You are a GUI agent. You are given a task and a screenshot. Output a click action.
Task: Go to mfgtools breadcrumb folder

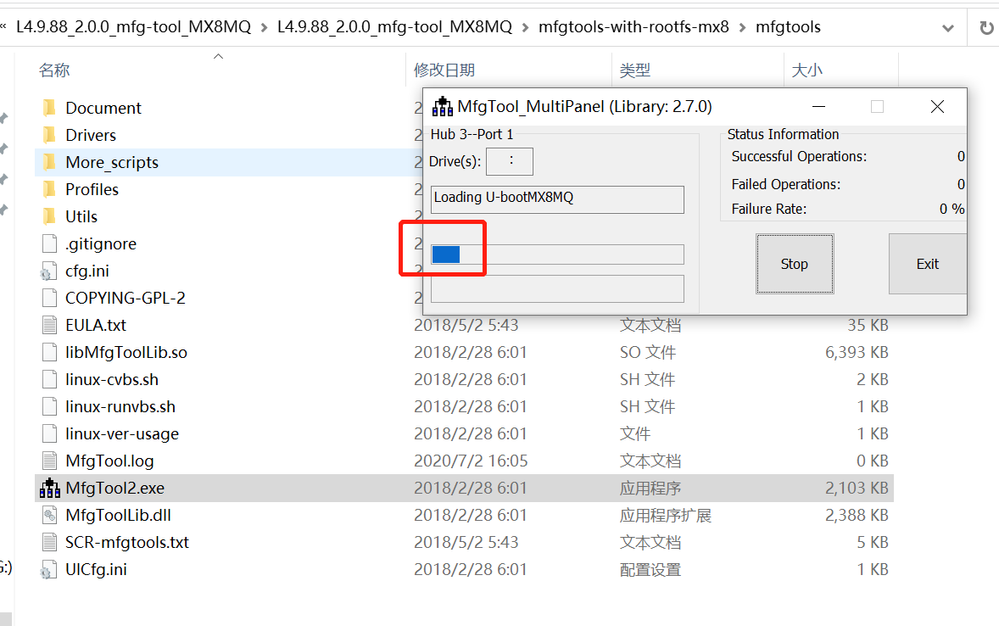tap(788, 27)
